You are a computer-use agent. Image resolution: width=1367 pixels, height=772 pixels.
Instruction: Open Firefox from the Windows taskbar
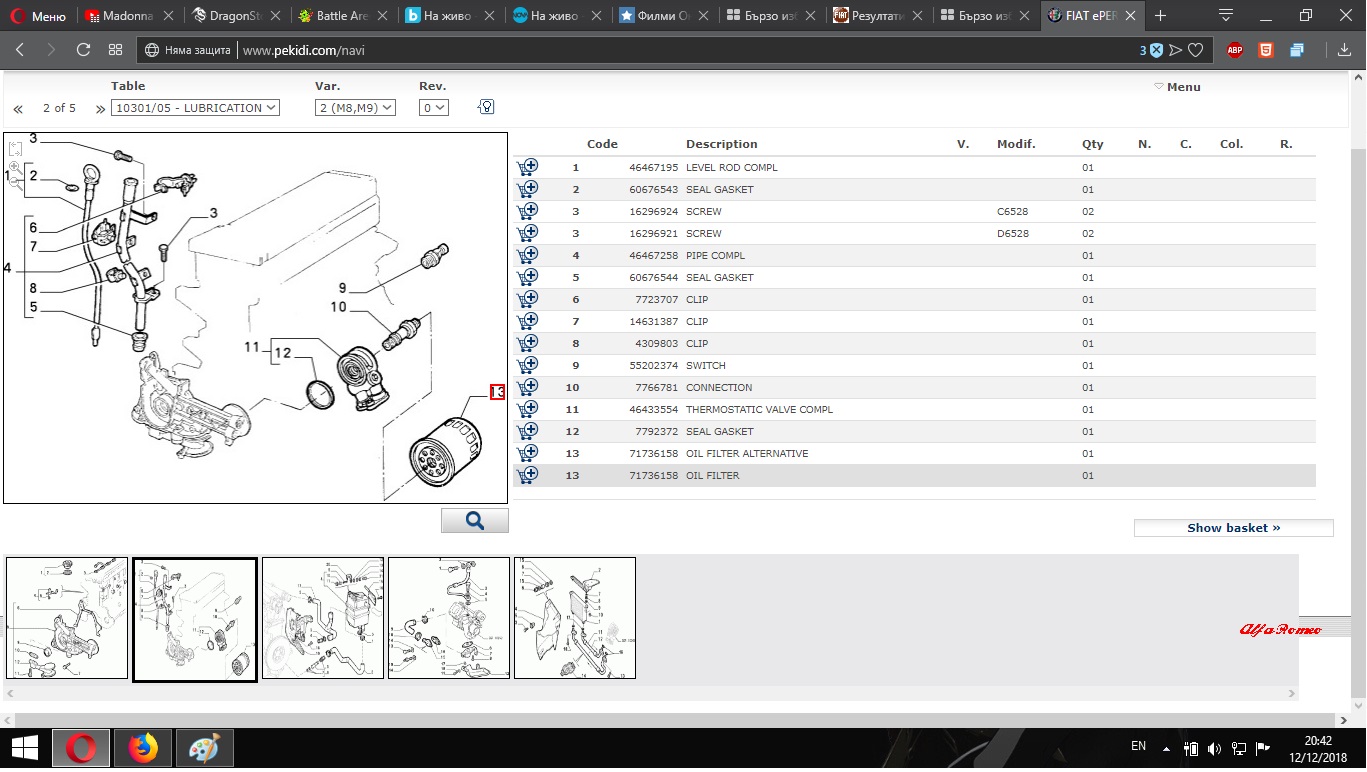143,748
